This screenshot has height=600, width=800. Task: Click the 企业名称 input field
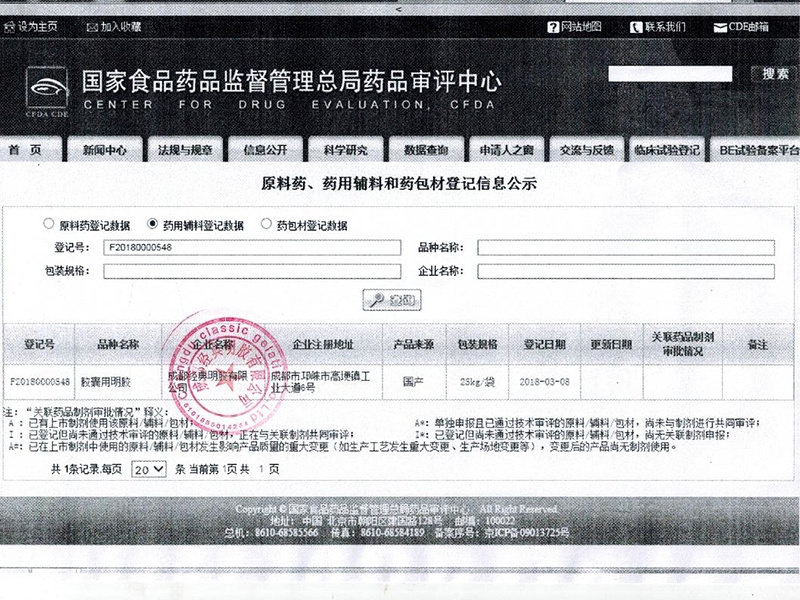(626, 271)
